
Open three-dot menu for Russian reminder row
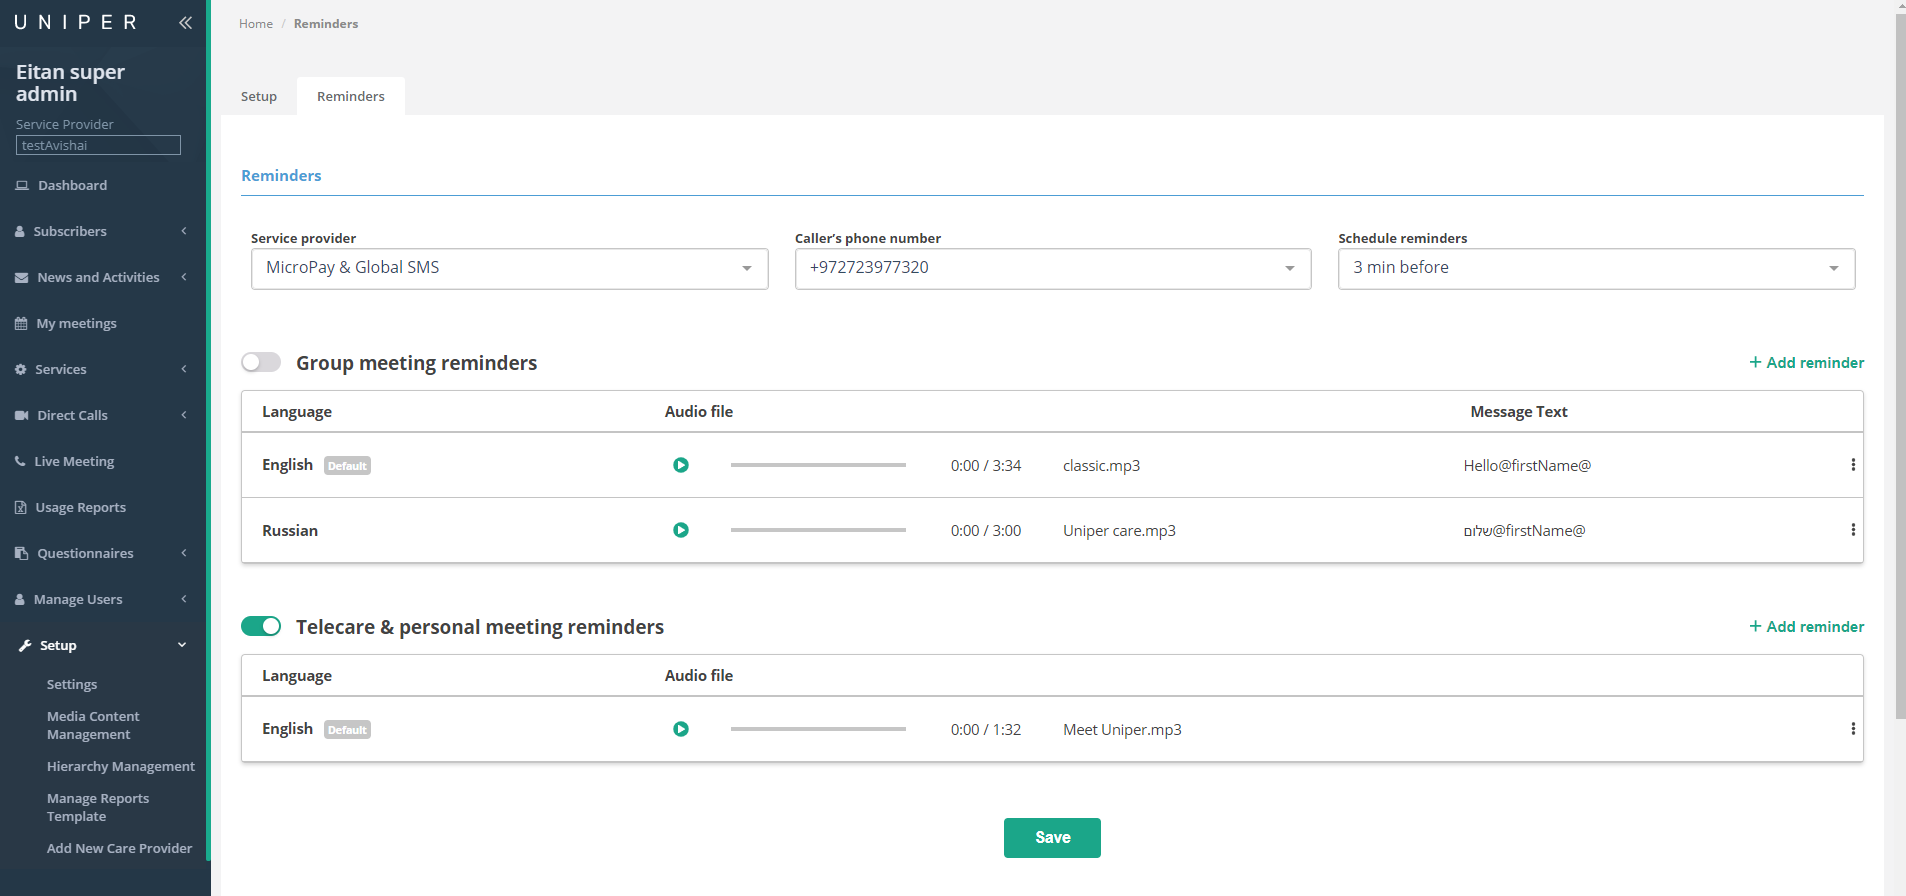(1852, 530)
